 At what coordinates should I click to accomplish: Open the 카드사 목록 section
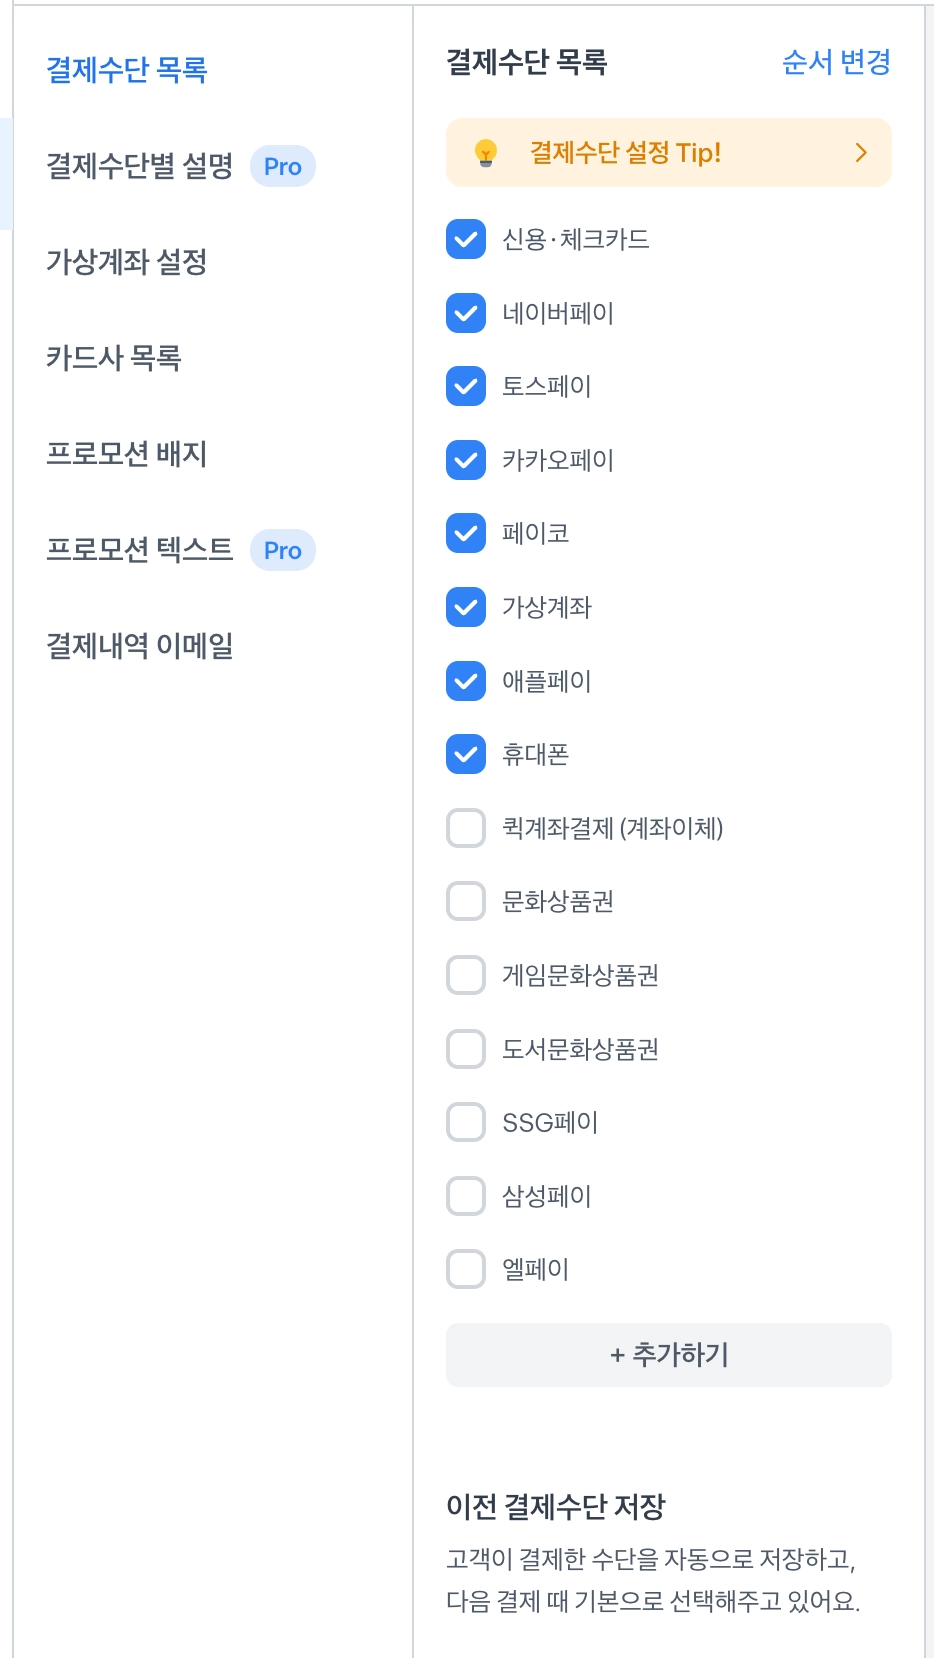click(114, 358)
